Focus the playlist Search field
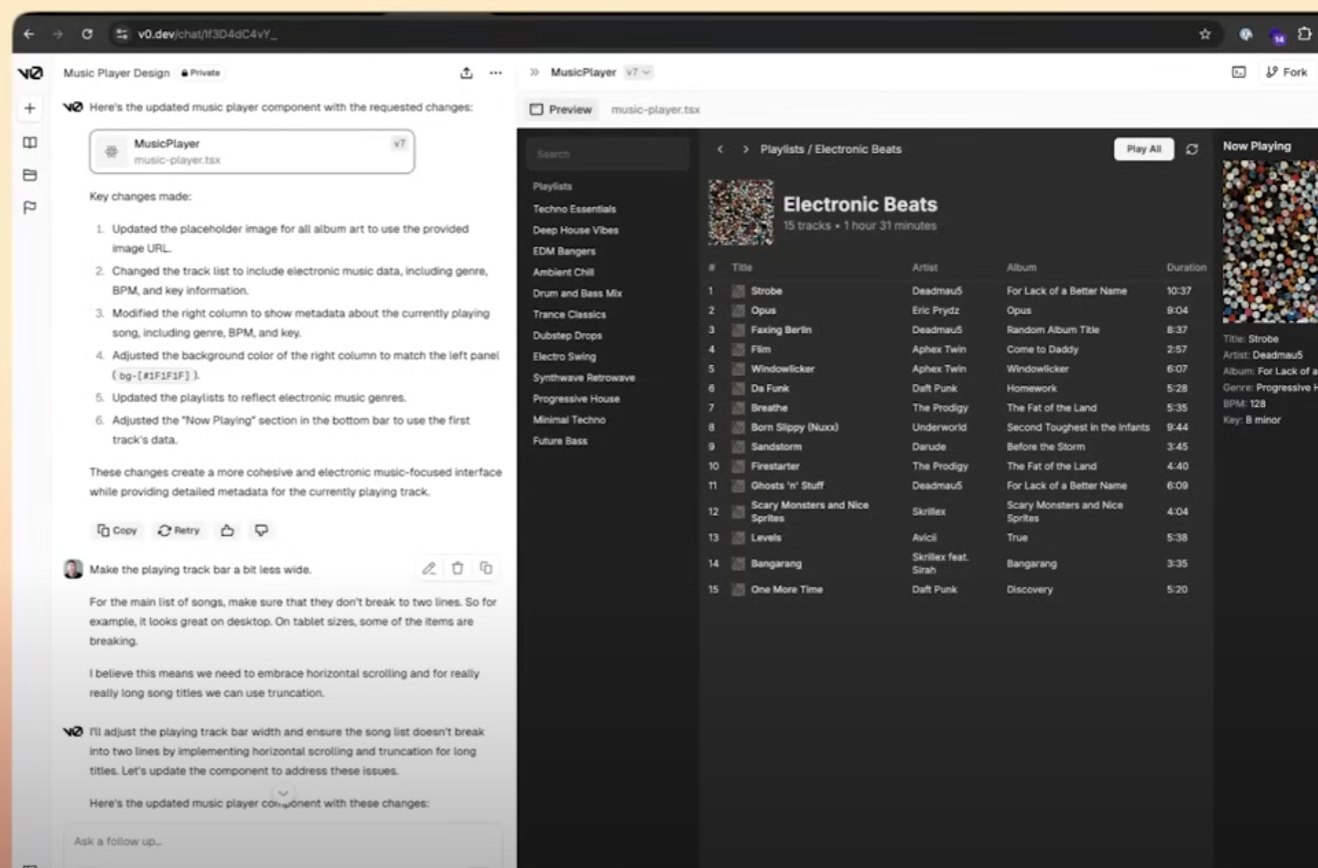 pos(608,154)
